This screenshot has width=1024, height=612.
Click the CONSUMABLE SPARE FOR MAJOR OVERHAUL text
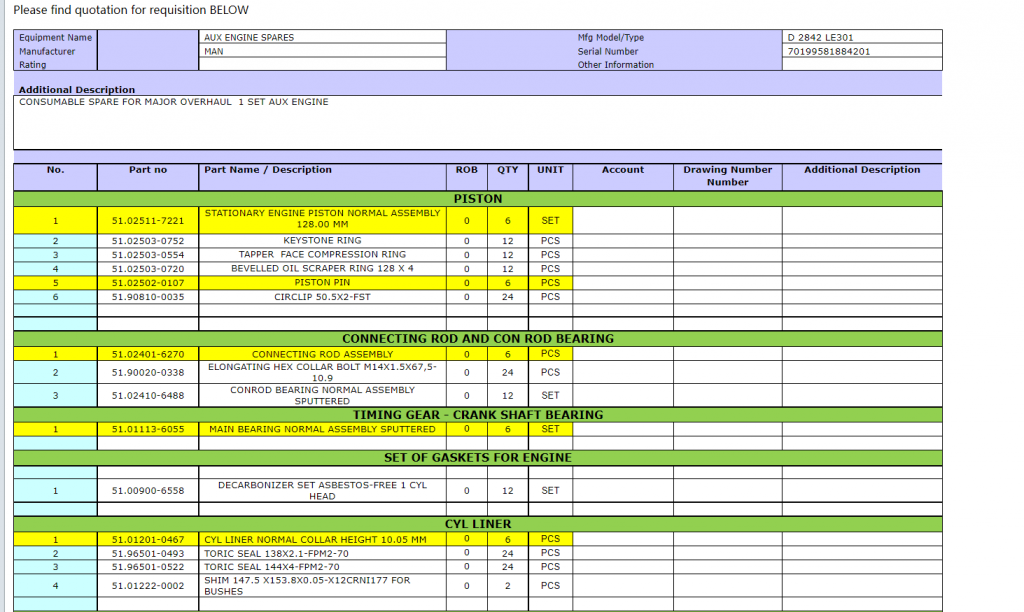point(174,102)
